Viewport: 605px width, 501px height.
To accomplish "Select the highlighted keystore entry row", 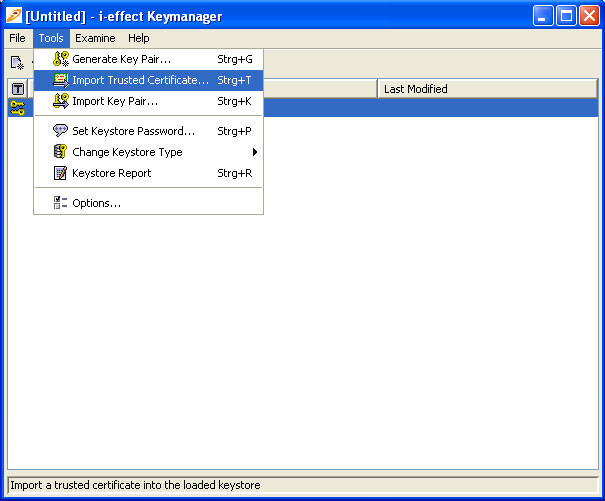I will (x=430, y=108).
